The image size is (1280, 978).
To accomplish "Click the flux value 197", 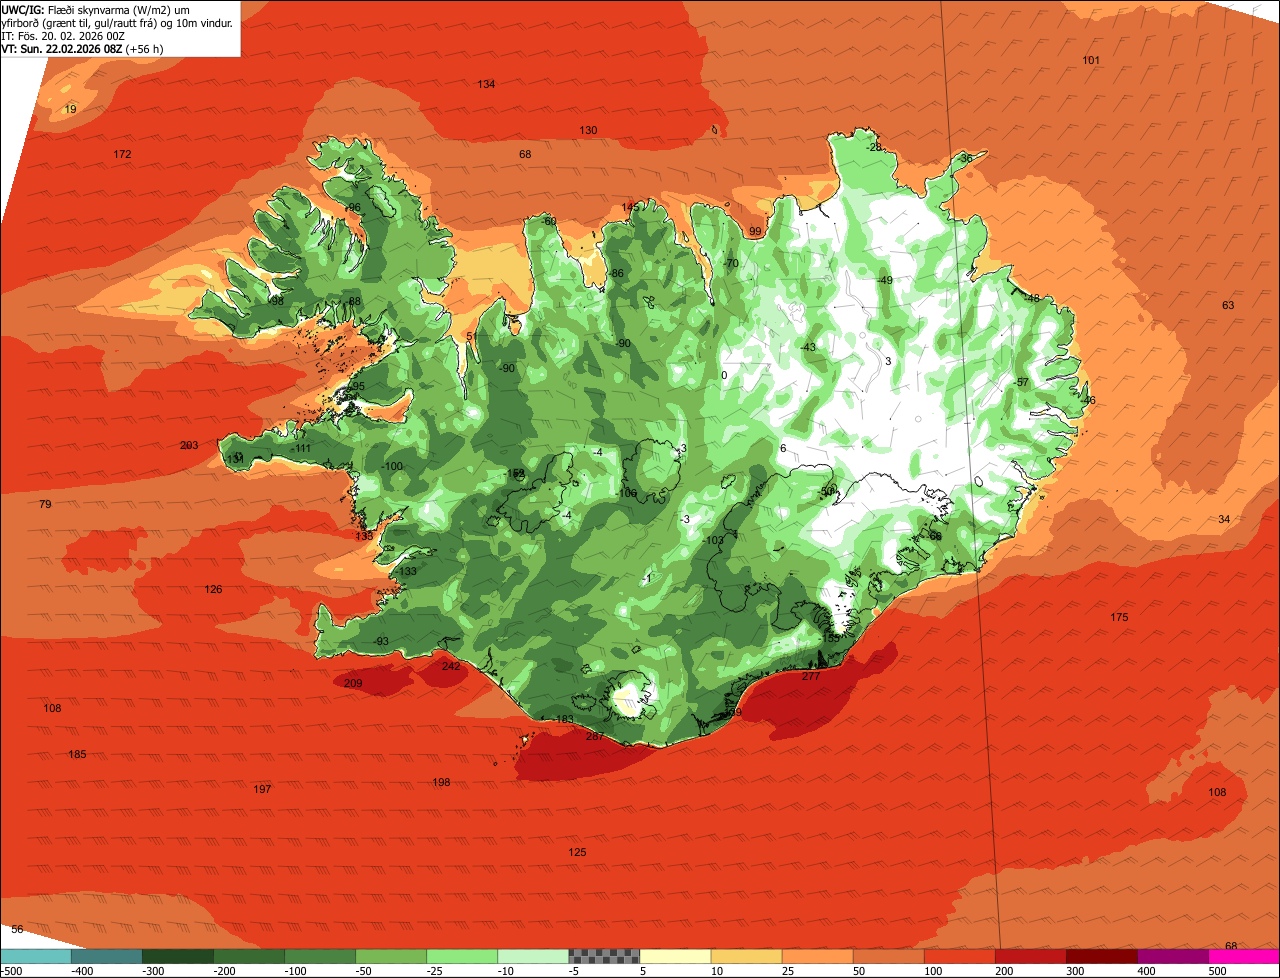I will pyautogui.click(x=262, y=789).
